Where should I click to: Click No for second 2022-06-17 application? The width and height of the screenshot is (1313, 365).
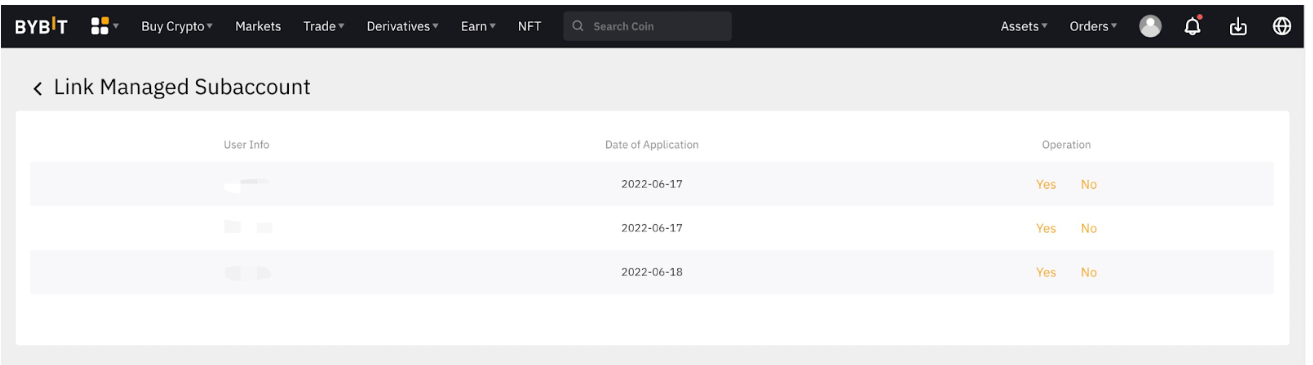click(1089, 229)
